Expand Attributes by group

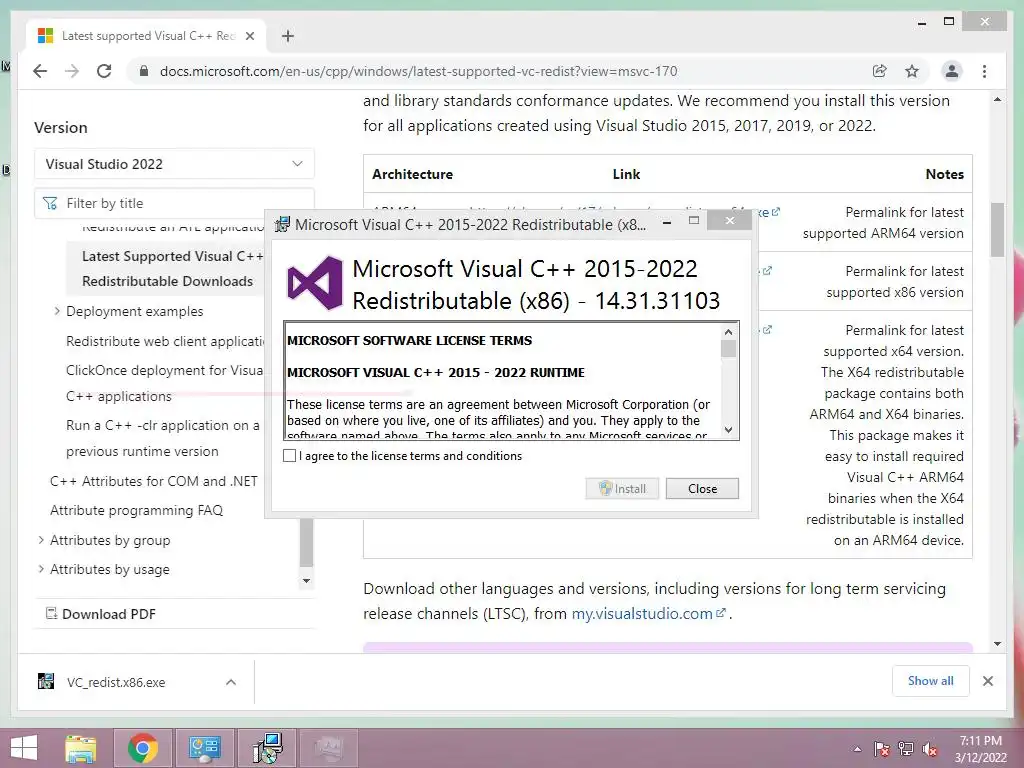[41, 539]
